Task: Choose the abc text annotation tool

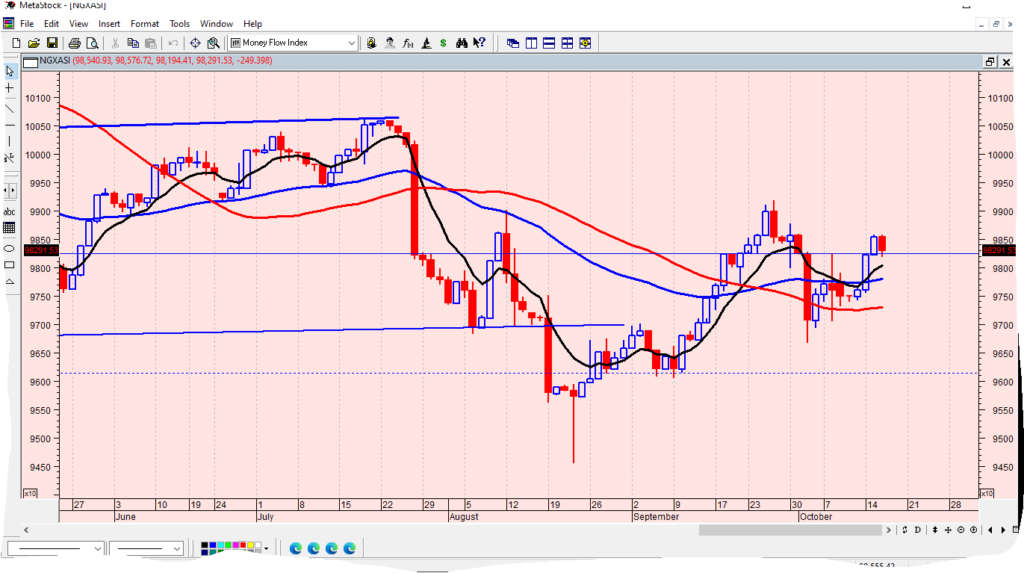Action: click(10, 211)
